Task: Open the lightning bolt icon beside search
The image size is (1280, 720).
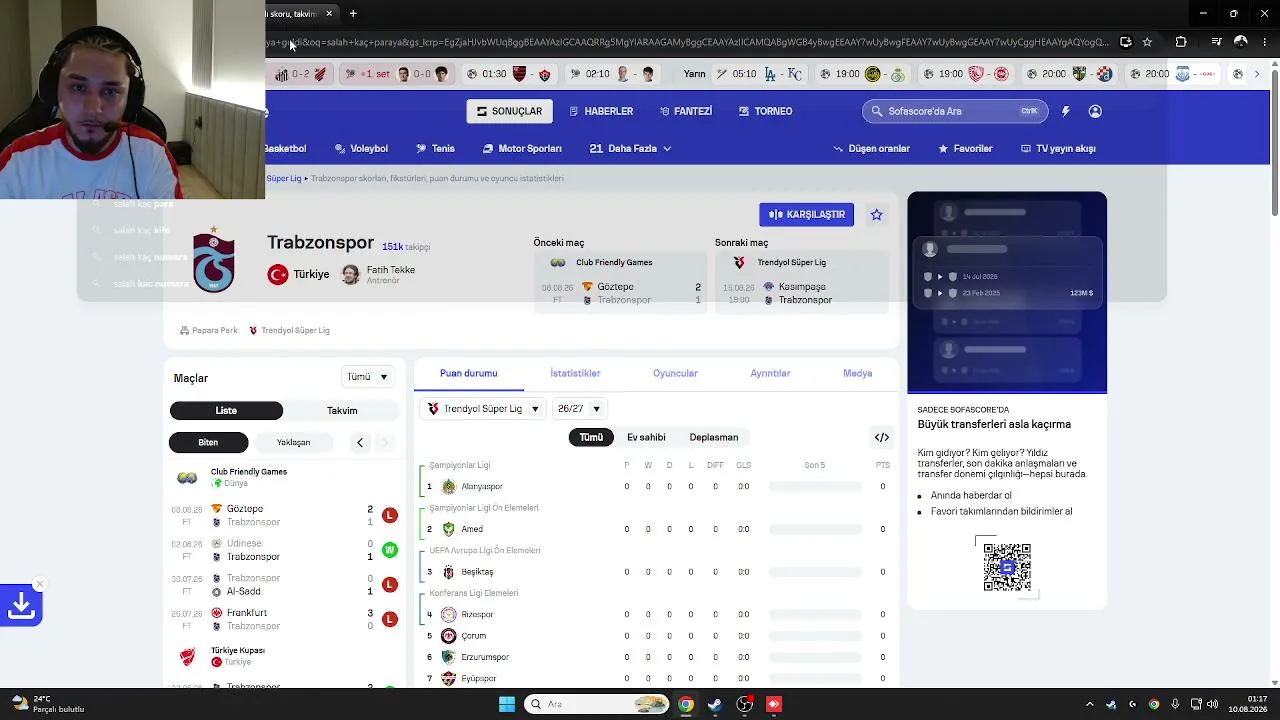Action: 1065,111
